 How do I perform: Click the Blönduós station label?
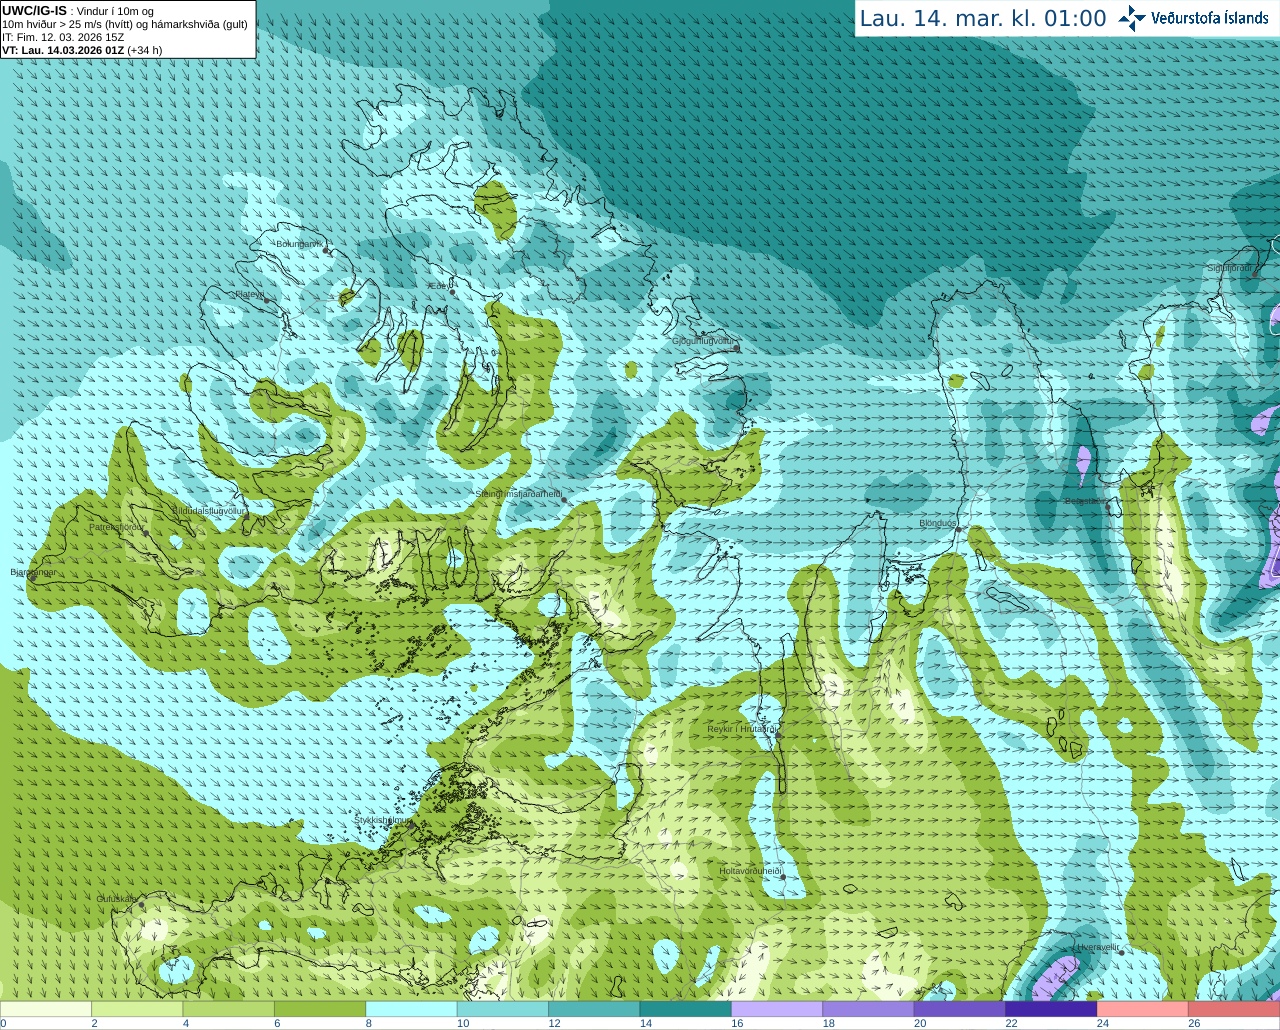pos(938,523)
